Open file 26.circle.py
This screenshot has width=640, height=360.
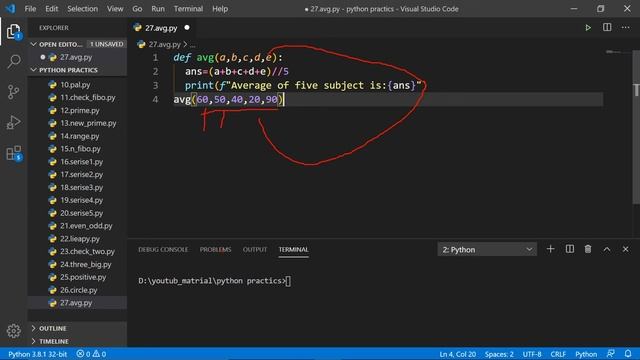click(77, 290)
